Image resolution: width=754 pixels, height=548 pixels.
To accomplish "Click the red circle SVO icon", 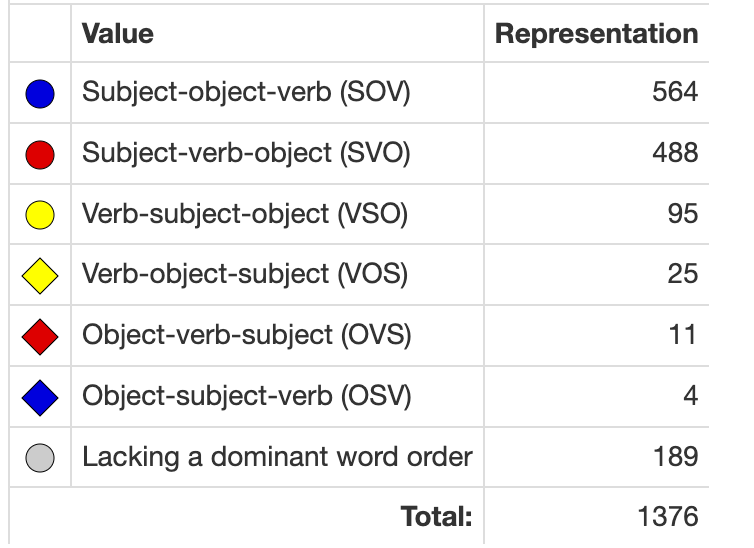I will tap(40, 155).
